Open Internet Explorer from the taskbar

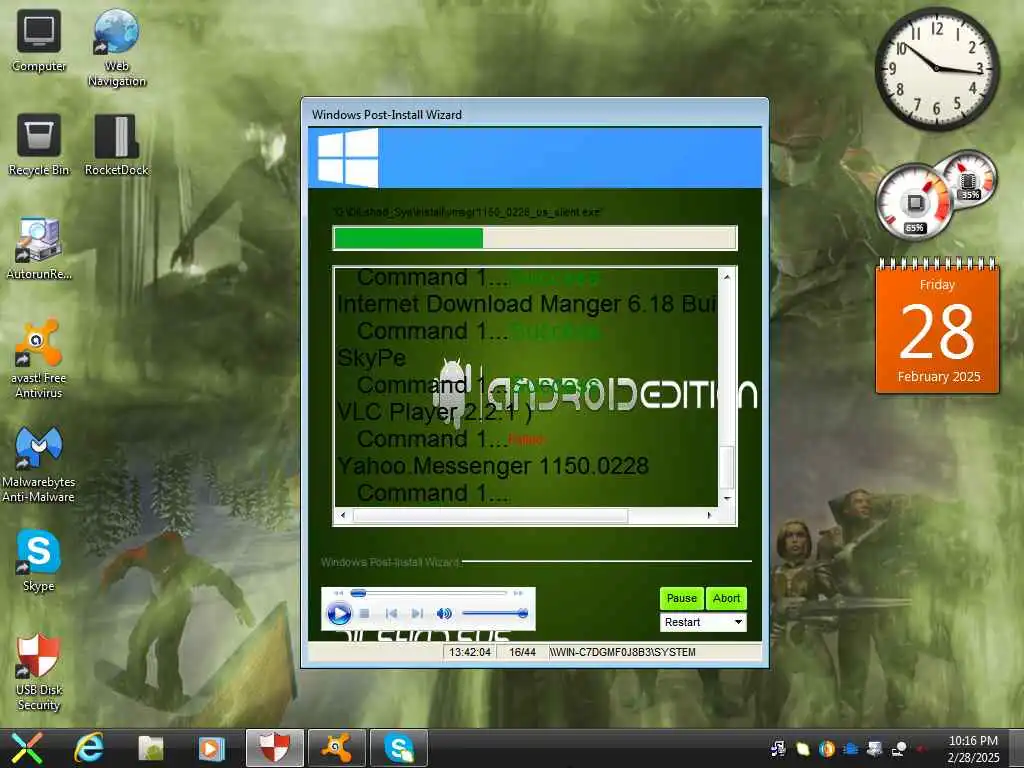[x=89, y=748]
